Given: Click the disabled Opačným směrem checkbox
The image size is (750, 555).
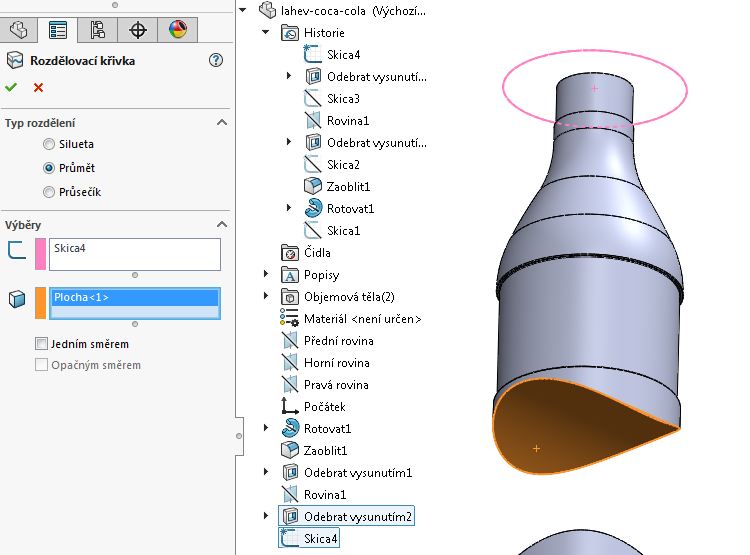Looking at the screenshot, I should click(x=42, y=365).
